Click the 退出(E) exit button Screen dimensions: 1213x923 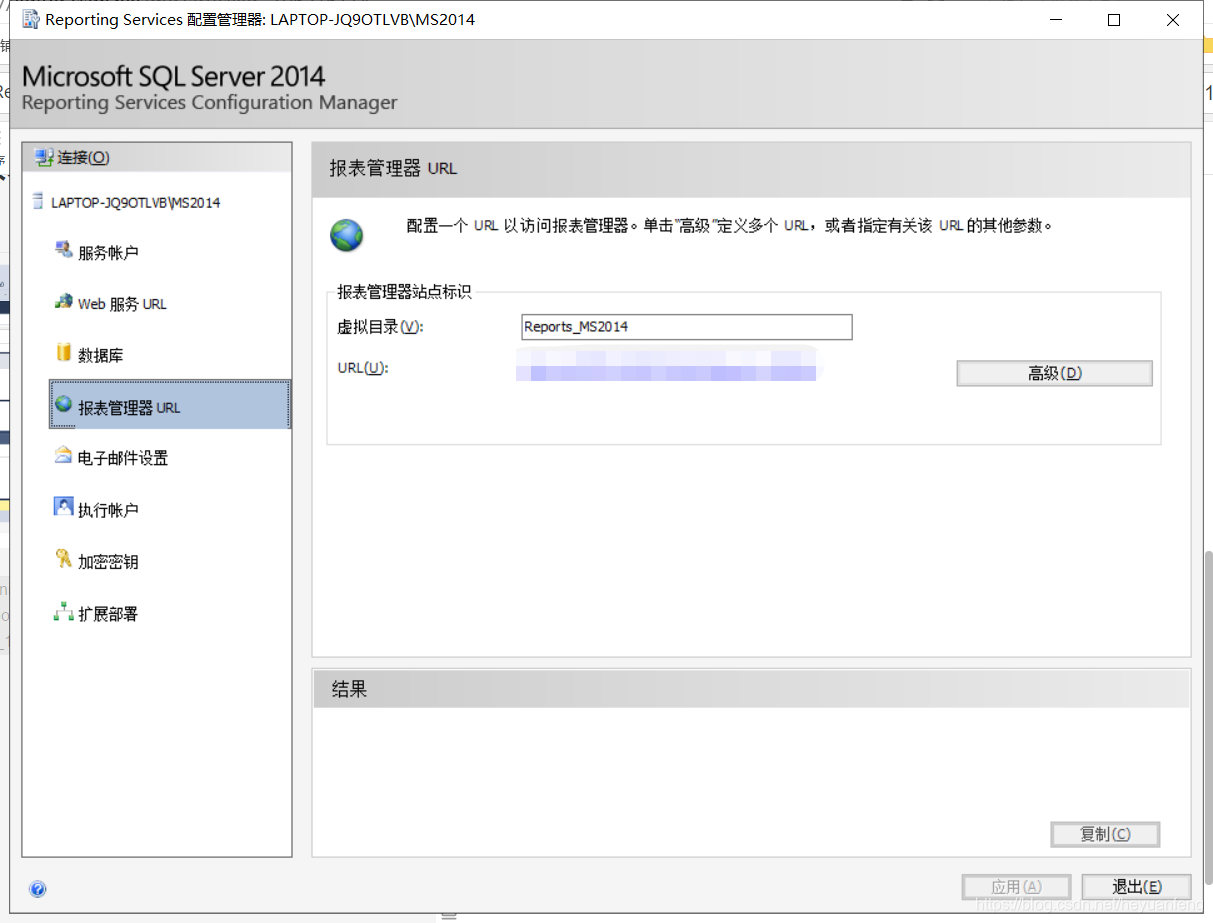[1137, 887]
